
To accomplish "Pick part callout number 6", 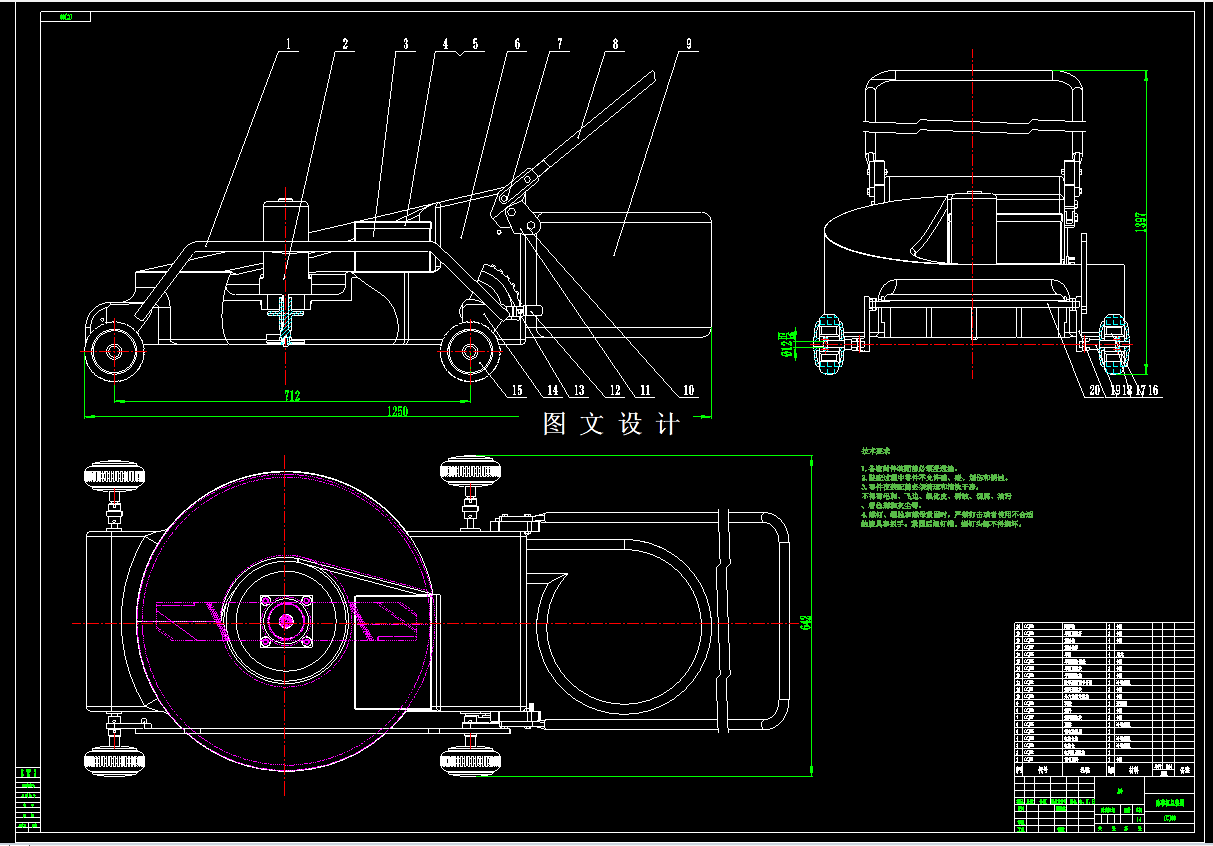I will (x=517, y=44).
